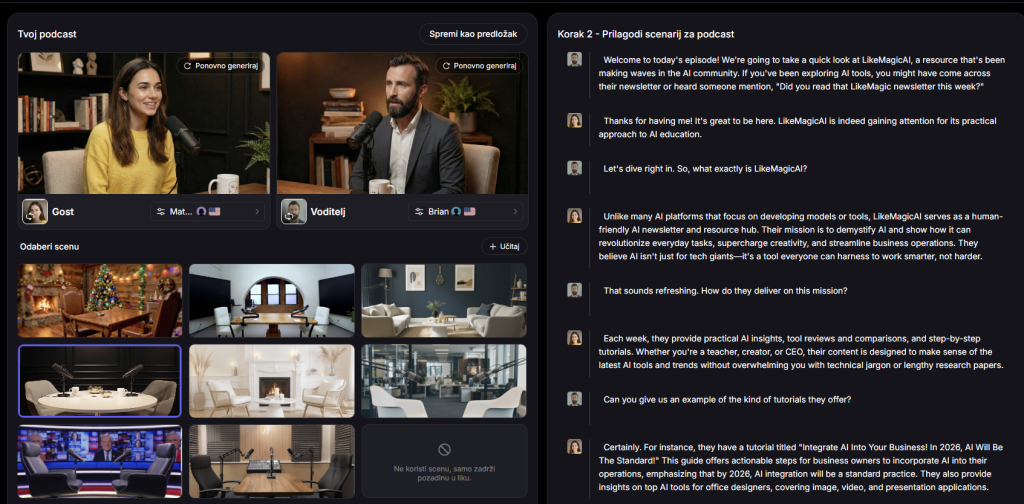This screenshot has width=1024, height=504.
Task: Select the round table podcast scene
Action: [100, 381]
